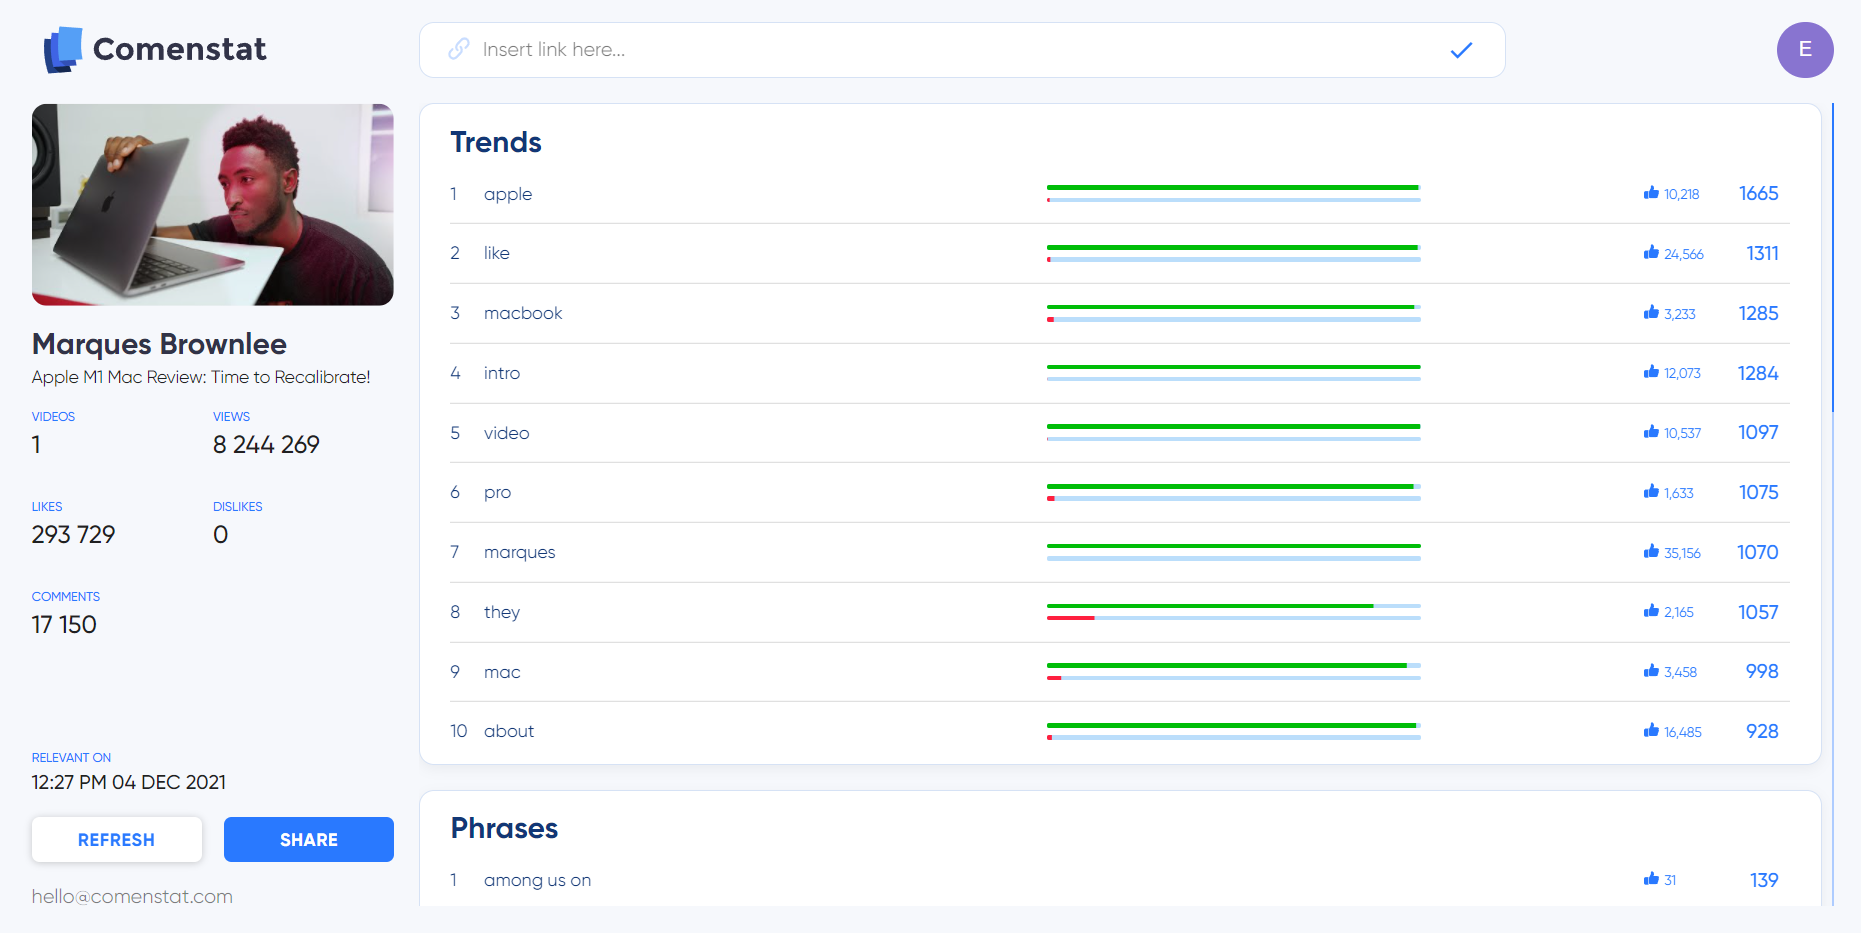1861x933 pixels.
Task: Click the mac sentiment bar
Action: click(1234, 672)
